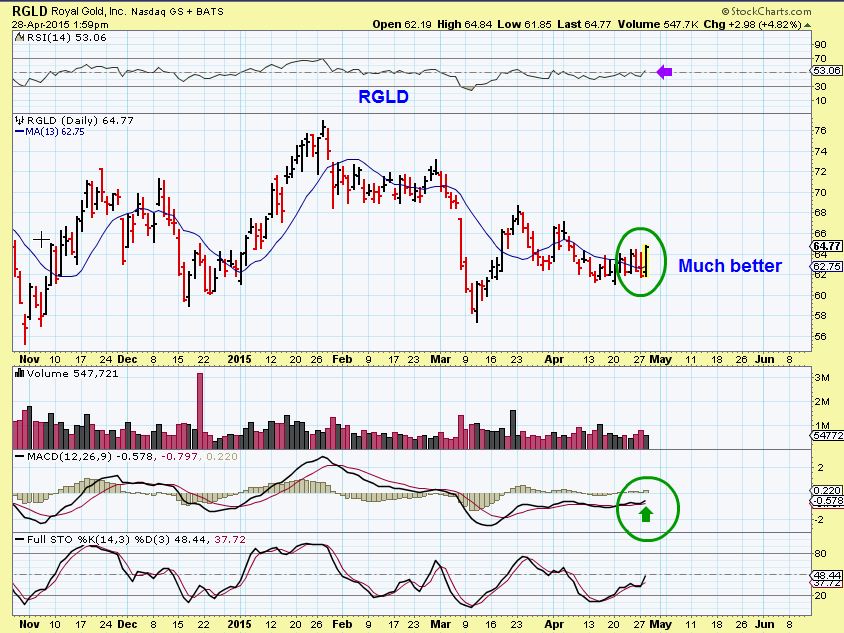Click the yellow-highlighted latest price bar

tap(646, 261)
